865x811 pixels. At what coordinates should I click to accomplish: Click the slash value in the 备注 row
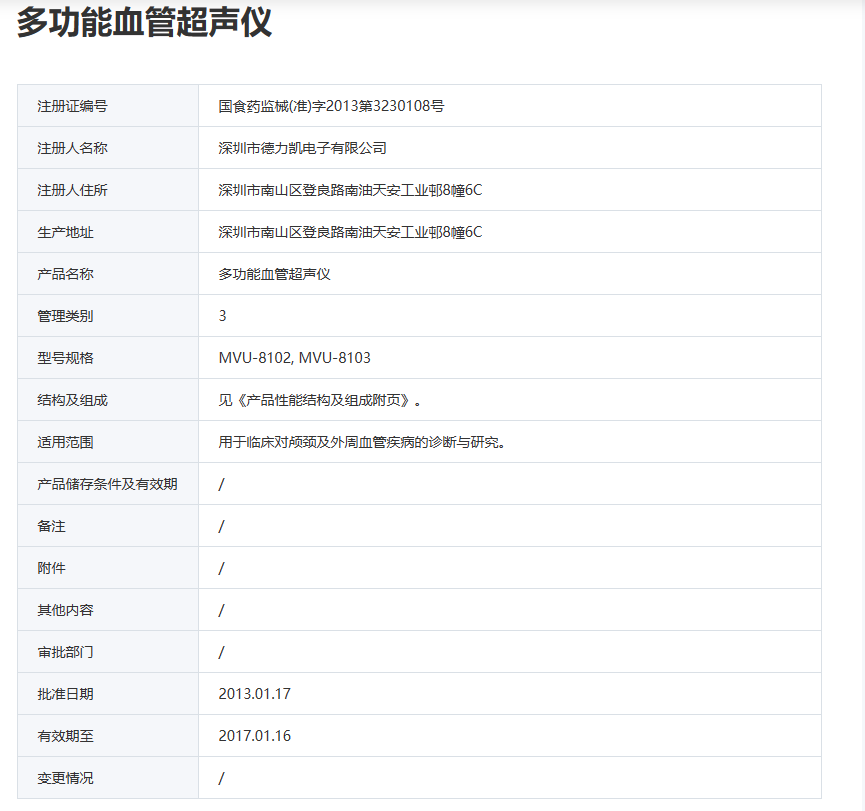tap(222, 526)
